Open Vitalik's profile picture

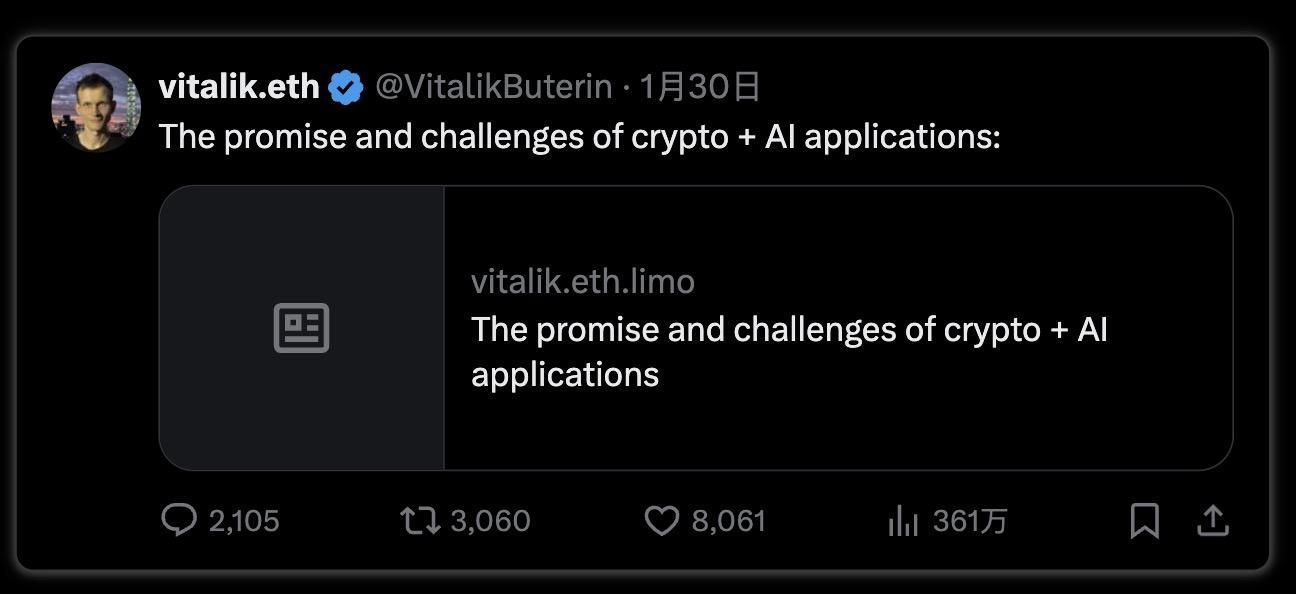click(x=96, y=108)
